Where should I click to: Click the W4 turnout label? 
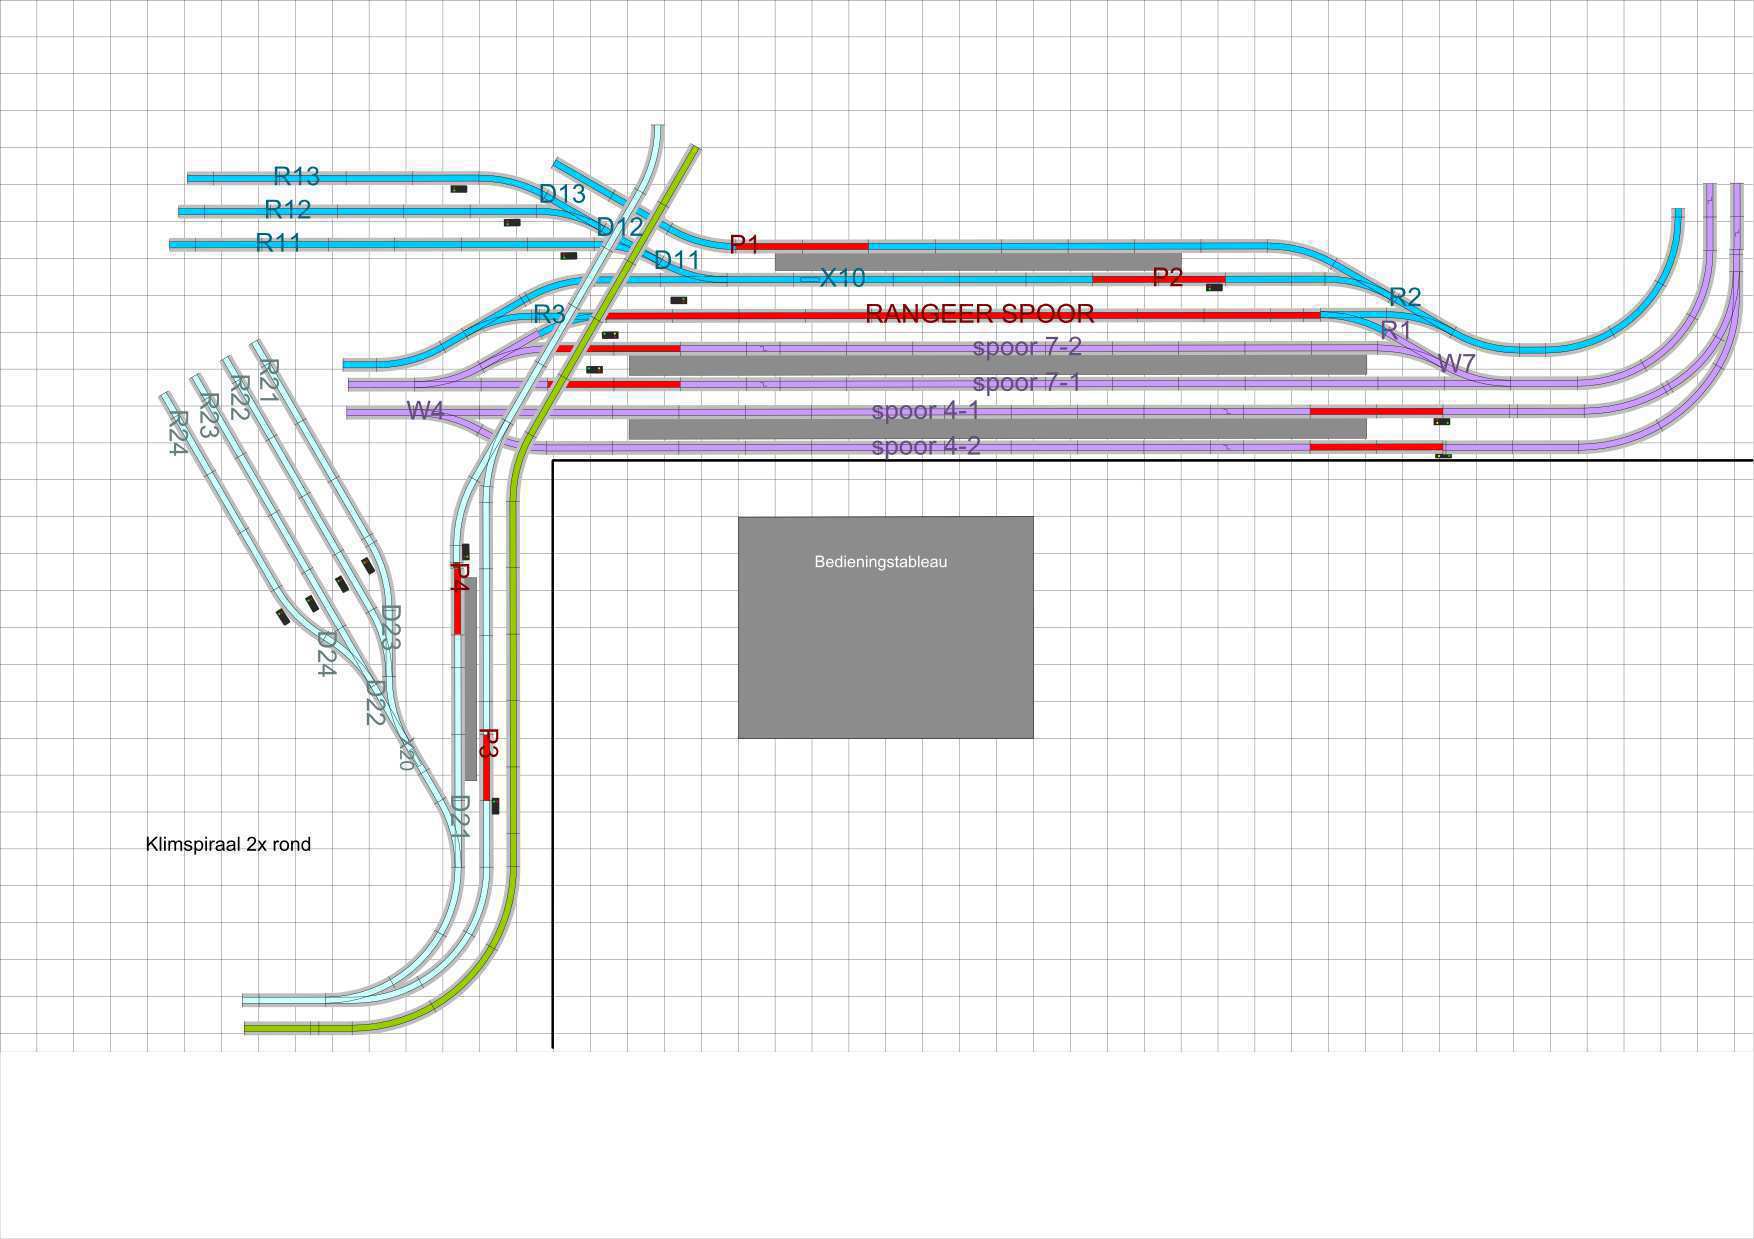coord(425,411)
